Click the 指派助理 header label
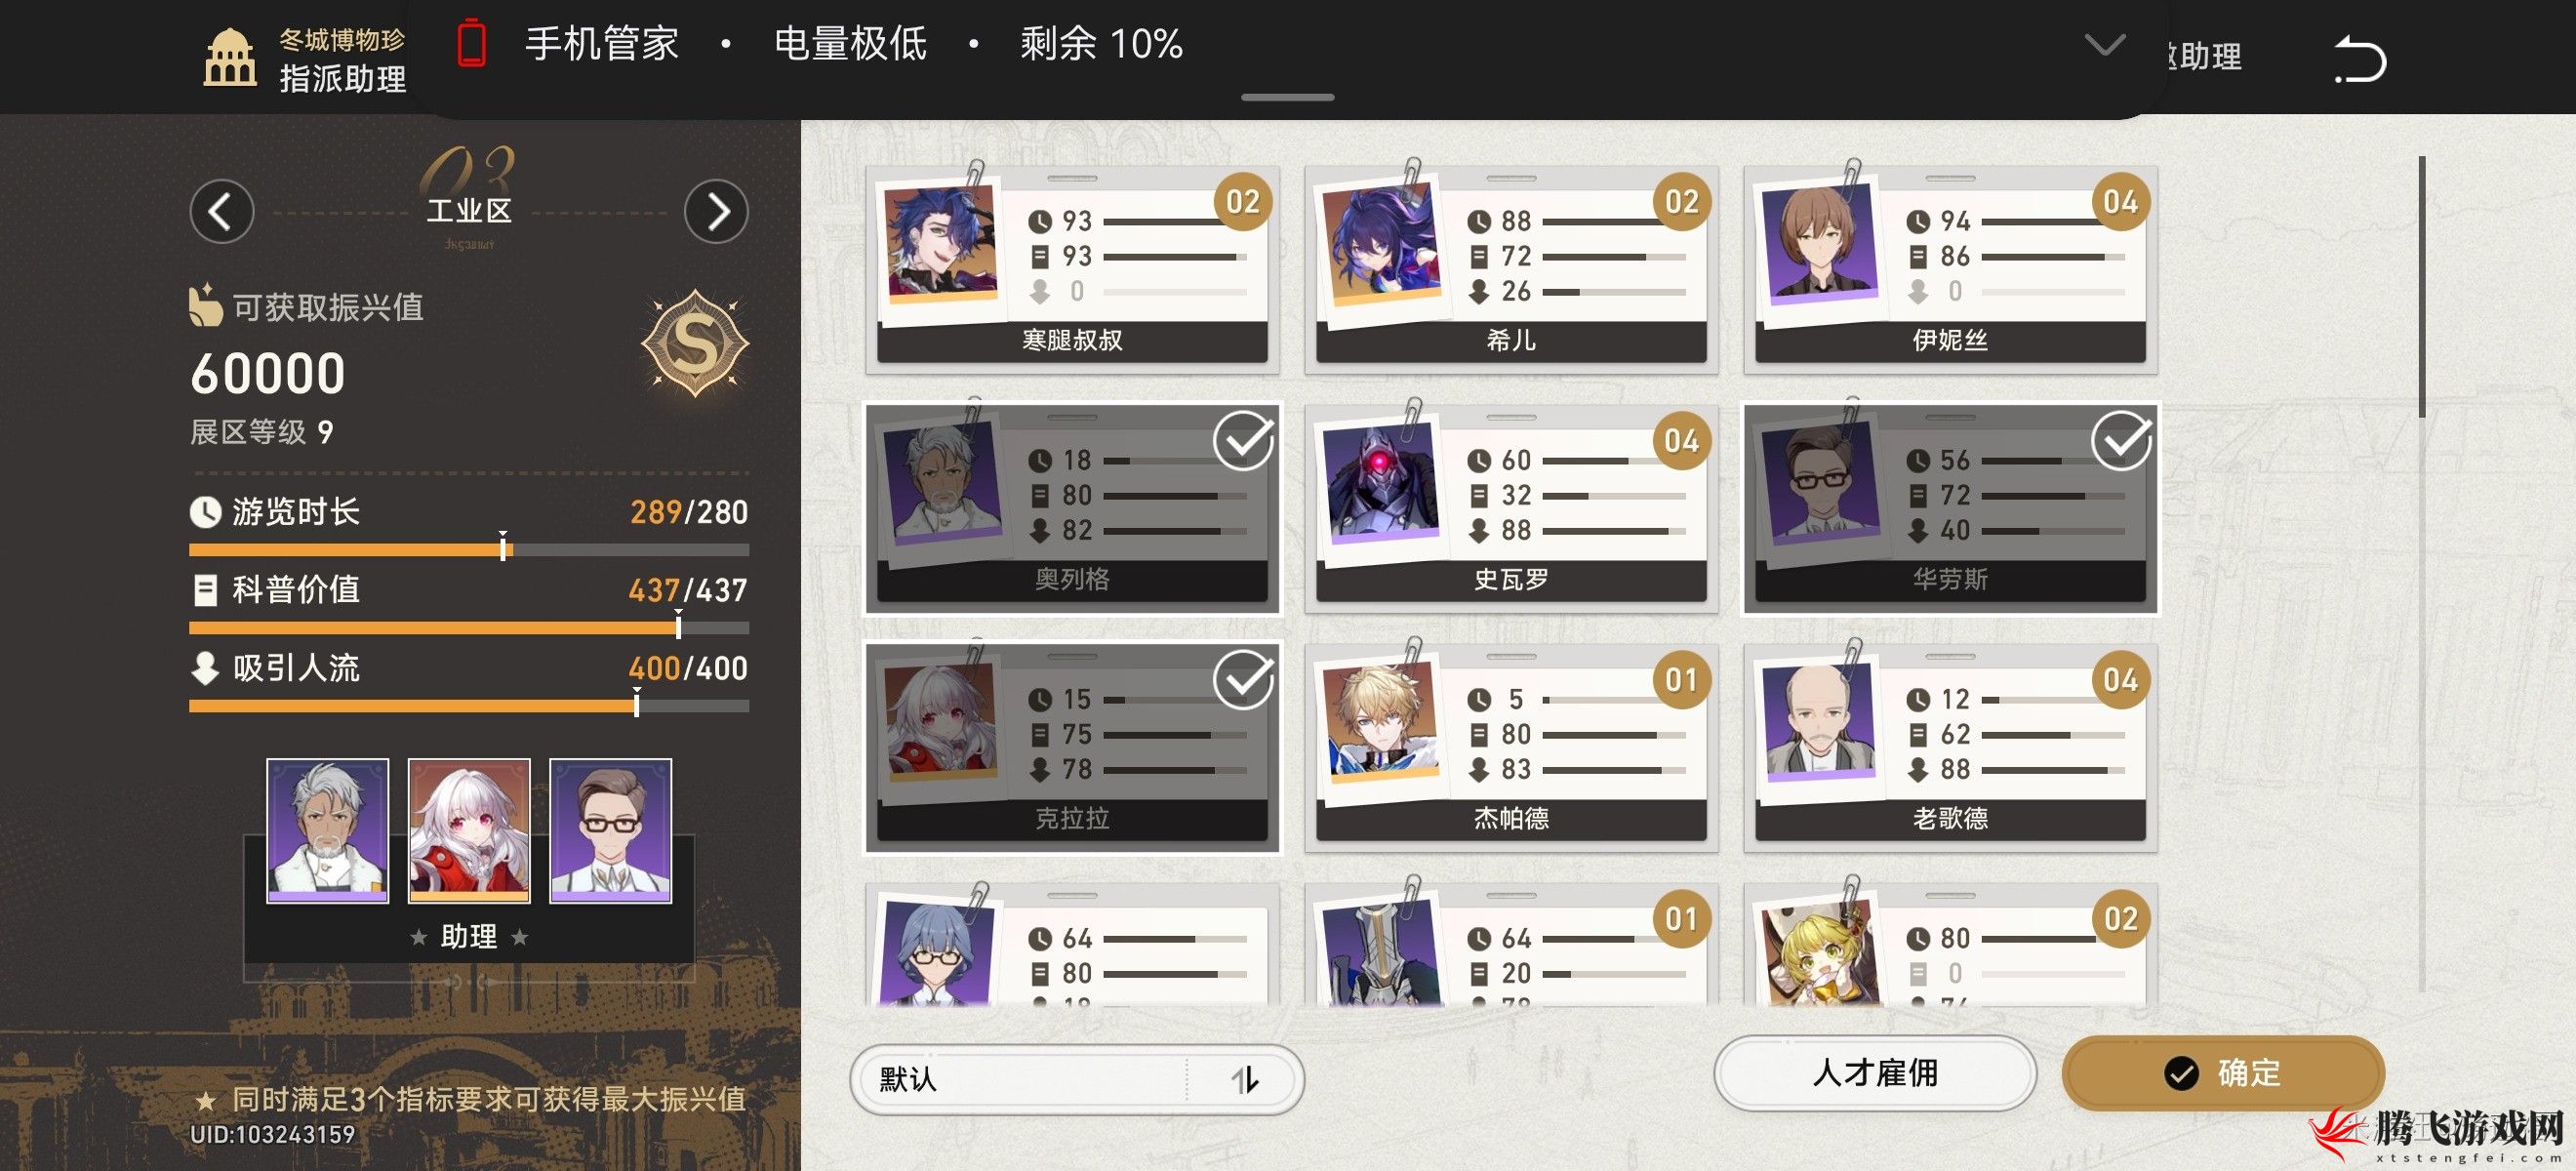 tap(343, 78)
